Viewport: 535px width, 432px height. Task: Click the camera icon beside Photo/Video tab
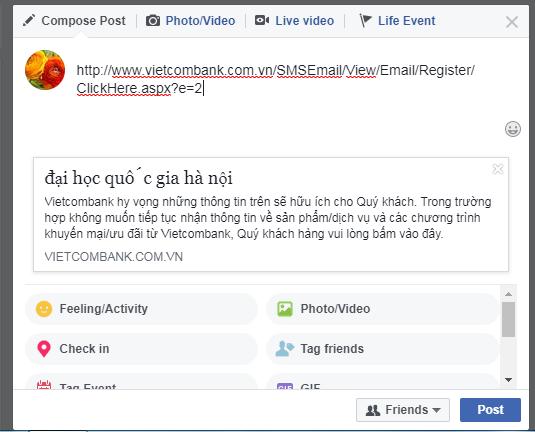pos(153,21)
